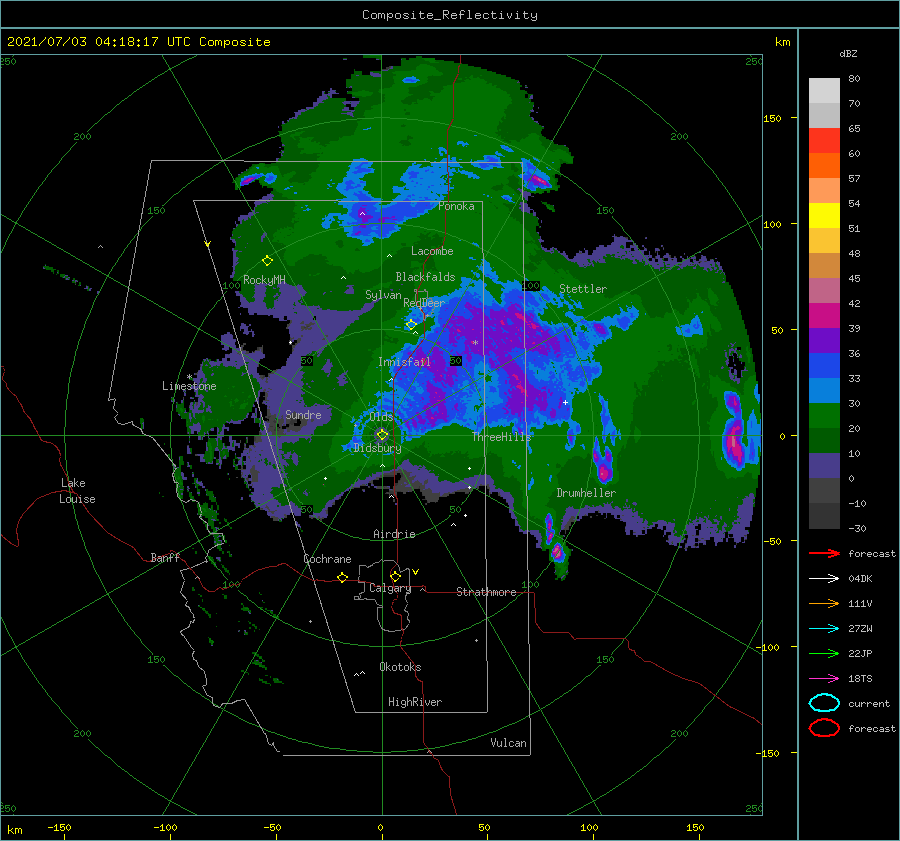Click the red forecast oval icon
Viewport: 900px width, 841px height.
coord(824,728)
